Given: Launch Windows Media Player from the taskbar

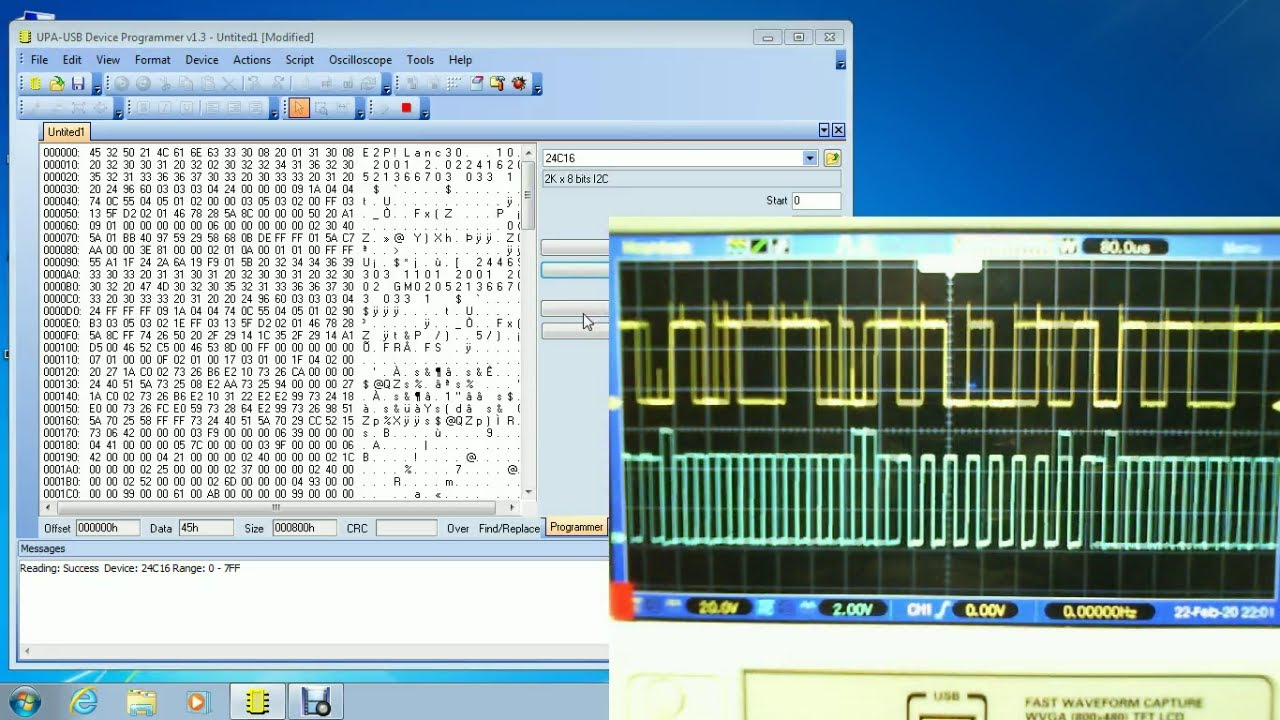Looking at the screenshot, I should coord(198,702).
